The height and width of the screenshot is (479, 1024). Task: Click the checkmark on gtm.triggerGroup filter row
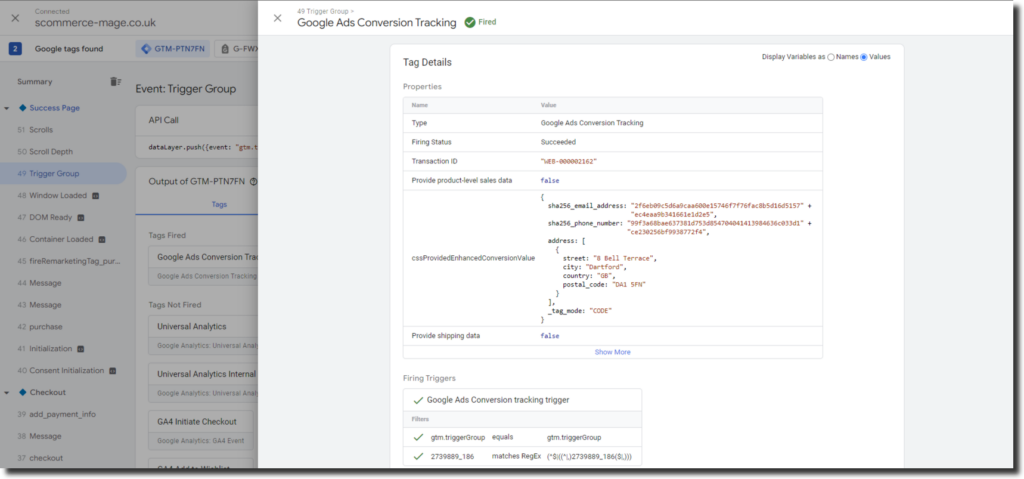418,437
